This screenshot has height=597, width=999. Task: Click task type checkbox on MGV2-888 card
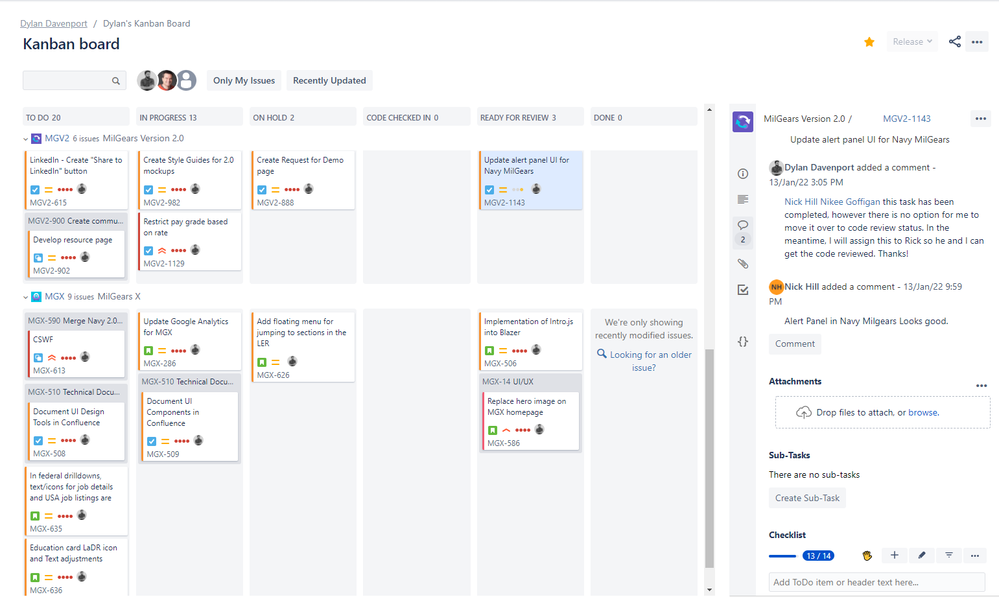tap(262, 190)
